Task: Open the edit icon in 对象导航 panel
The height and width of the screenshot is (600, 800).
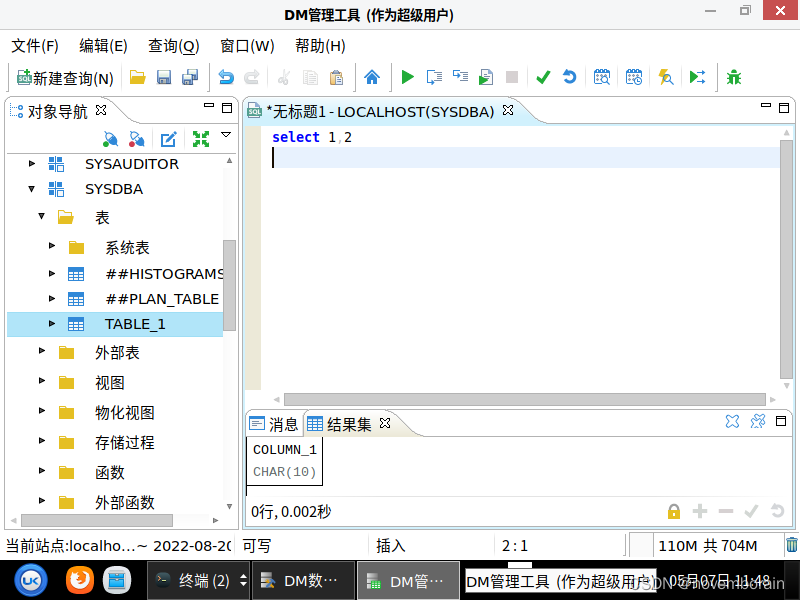Action: (x=168, y=139)
